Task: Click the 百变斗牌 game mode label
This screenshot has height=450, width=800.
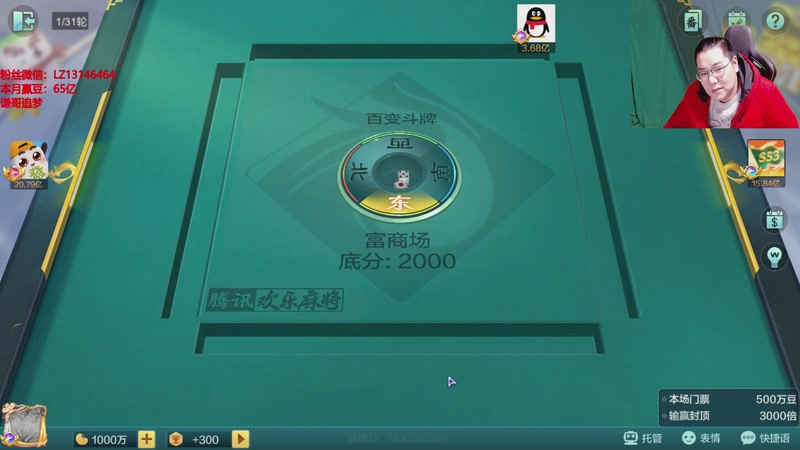Action: tap(402, 118)
